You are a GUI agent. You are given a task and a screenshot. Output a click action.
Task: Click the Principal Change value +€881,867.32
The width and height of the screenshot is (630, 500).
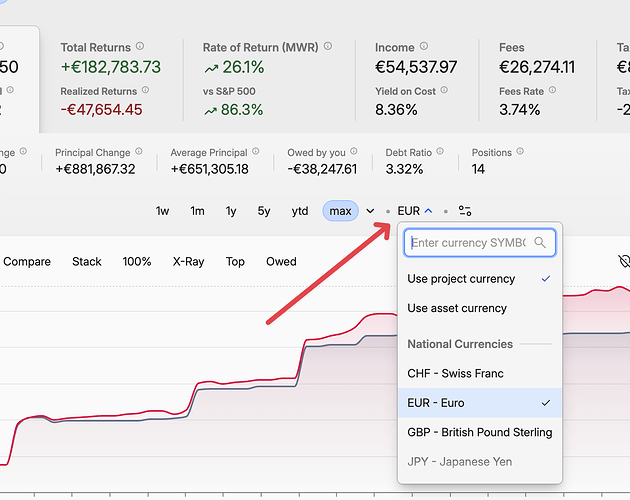pos(95,169)
